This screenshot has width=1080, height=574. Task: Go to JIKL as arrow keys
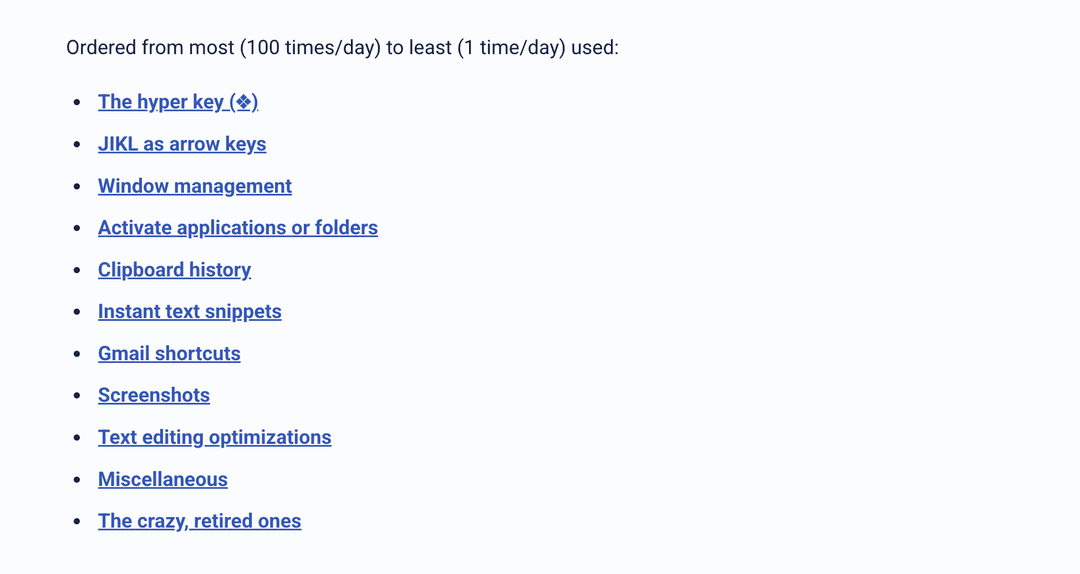point(182,144)
